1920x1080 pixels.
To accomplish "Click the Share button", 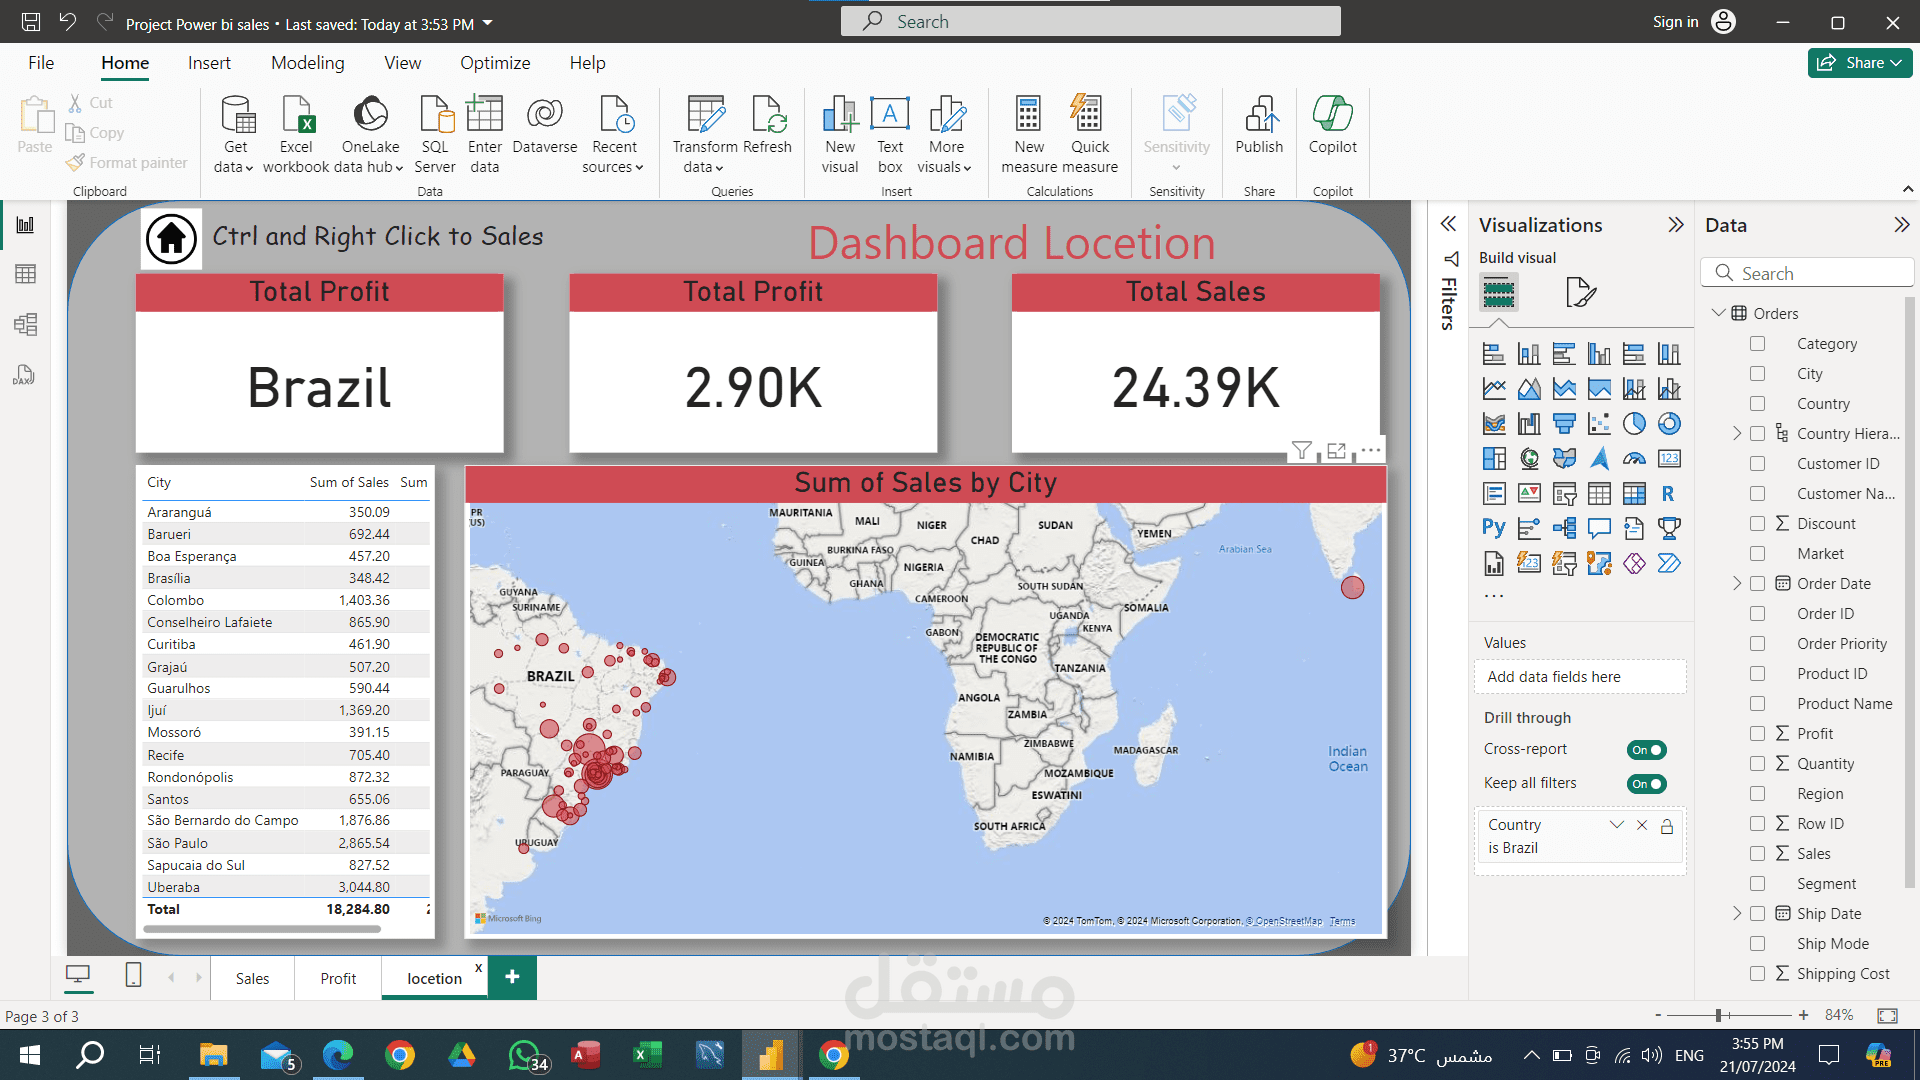I will click(1859, 63).
